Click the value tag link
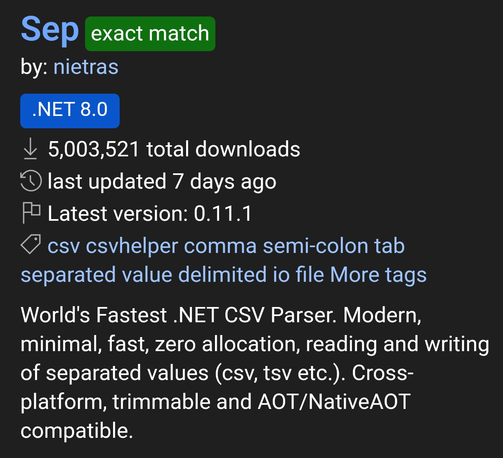Screen dimensions: 503x458 pos(147,275)
